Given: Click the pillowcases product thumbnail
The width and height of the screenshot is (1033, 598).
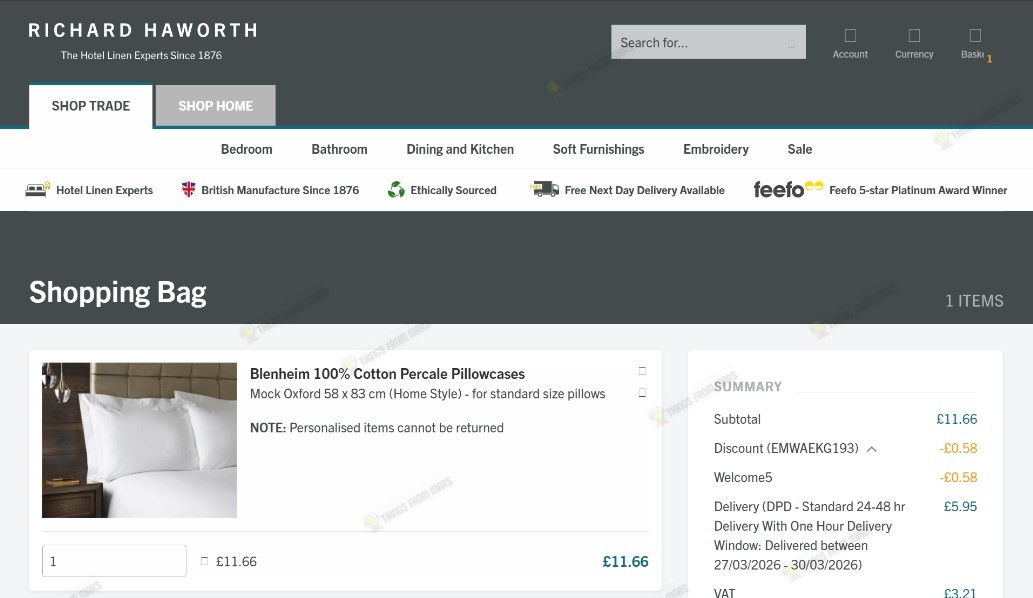Looking at the screenshot, I should pyautogui.click(x=139, y=440).
